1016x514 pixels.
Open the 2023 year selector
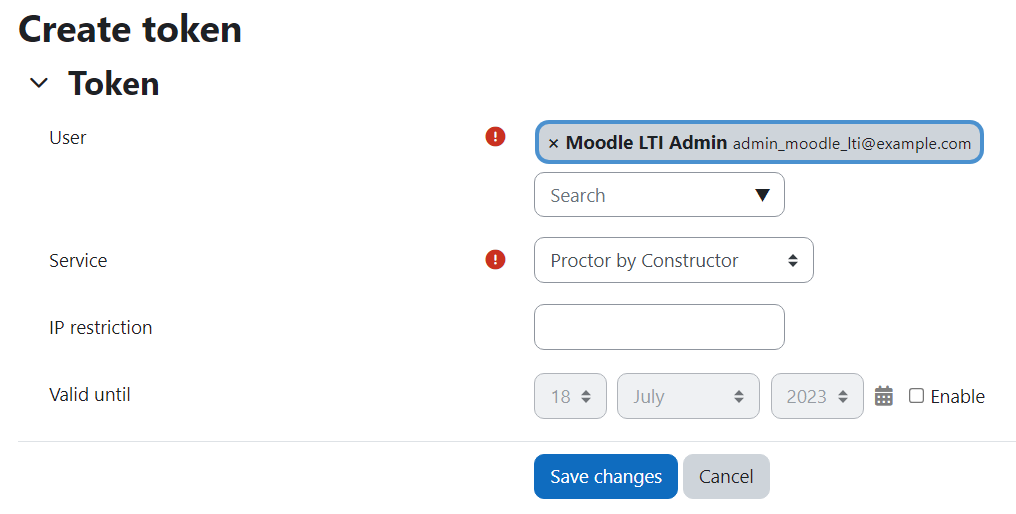click(816, 396)
